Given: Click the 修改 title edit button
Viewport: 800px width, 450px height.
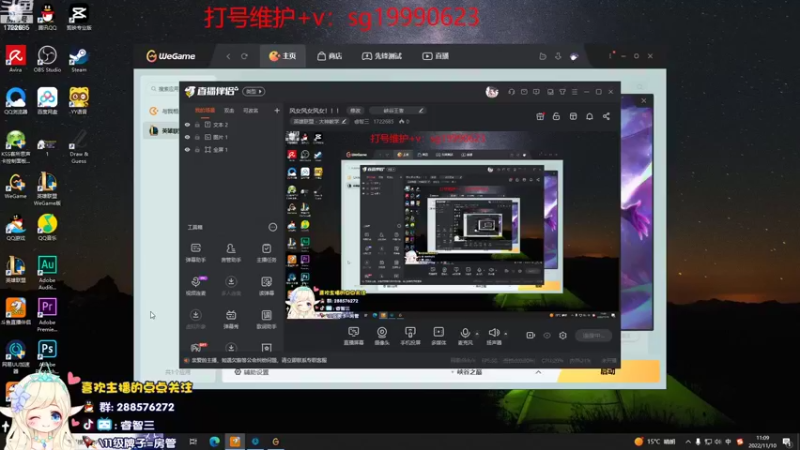Looking at the screenshot, I should tap(355, 110).
